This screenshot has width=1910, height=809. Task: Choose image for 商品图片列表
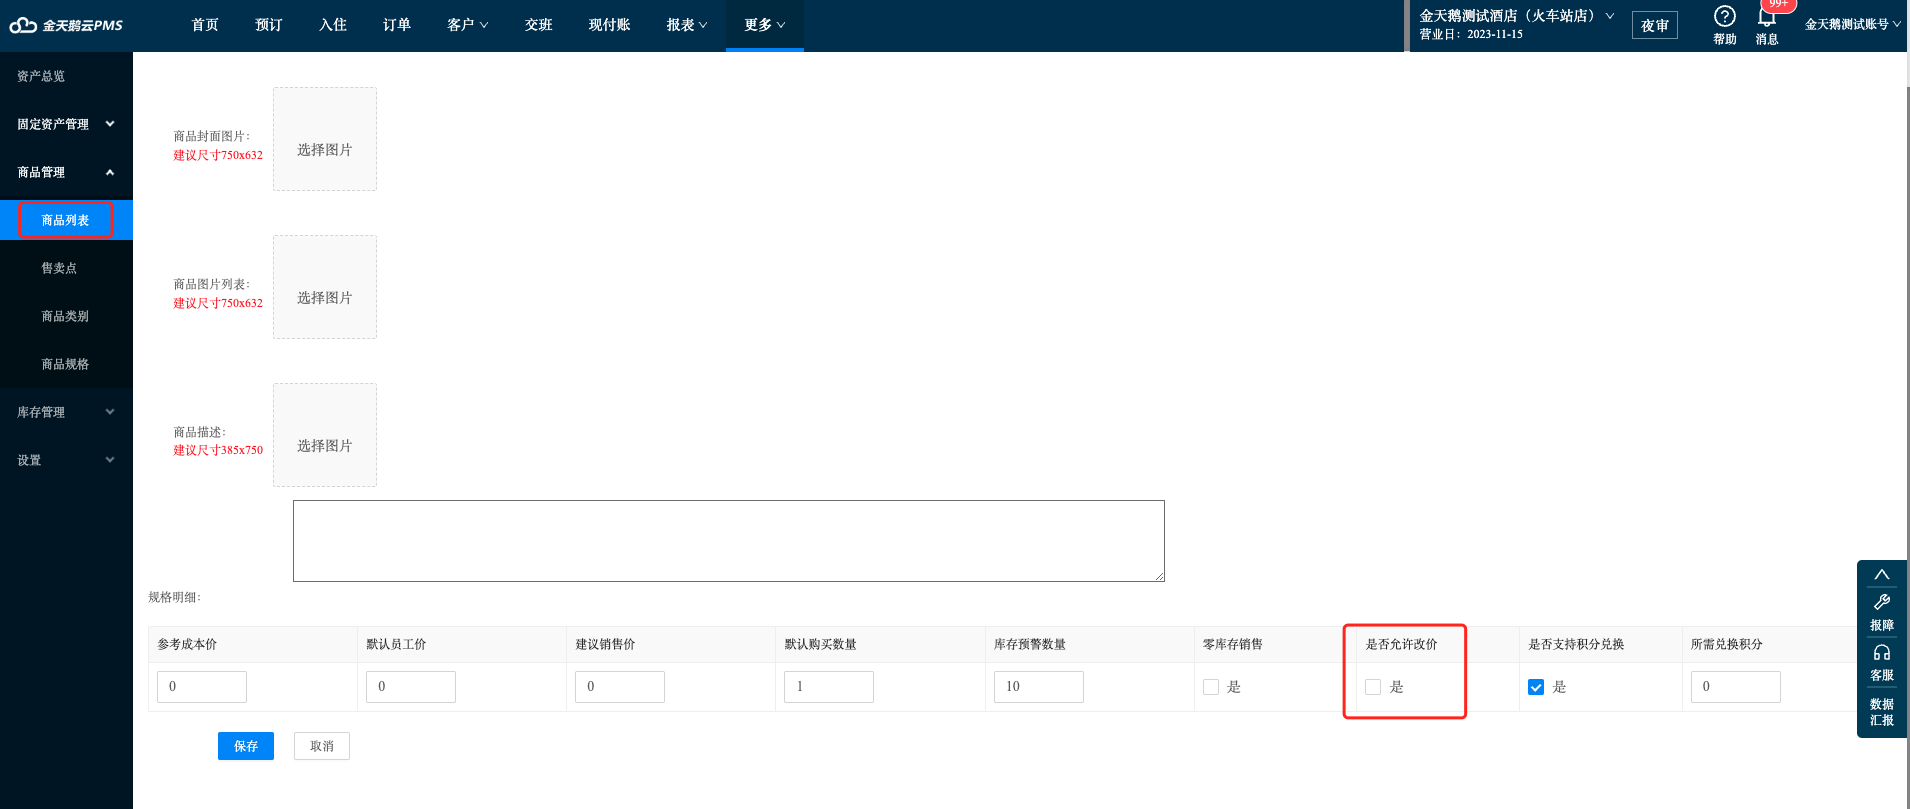[x=325, y=287]
